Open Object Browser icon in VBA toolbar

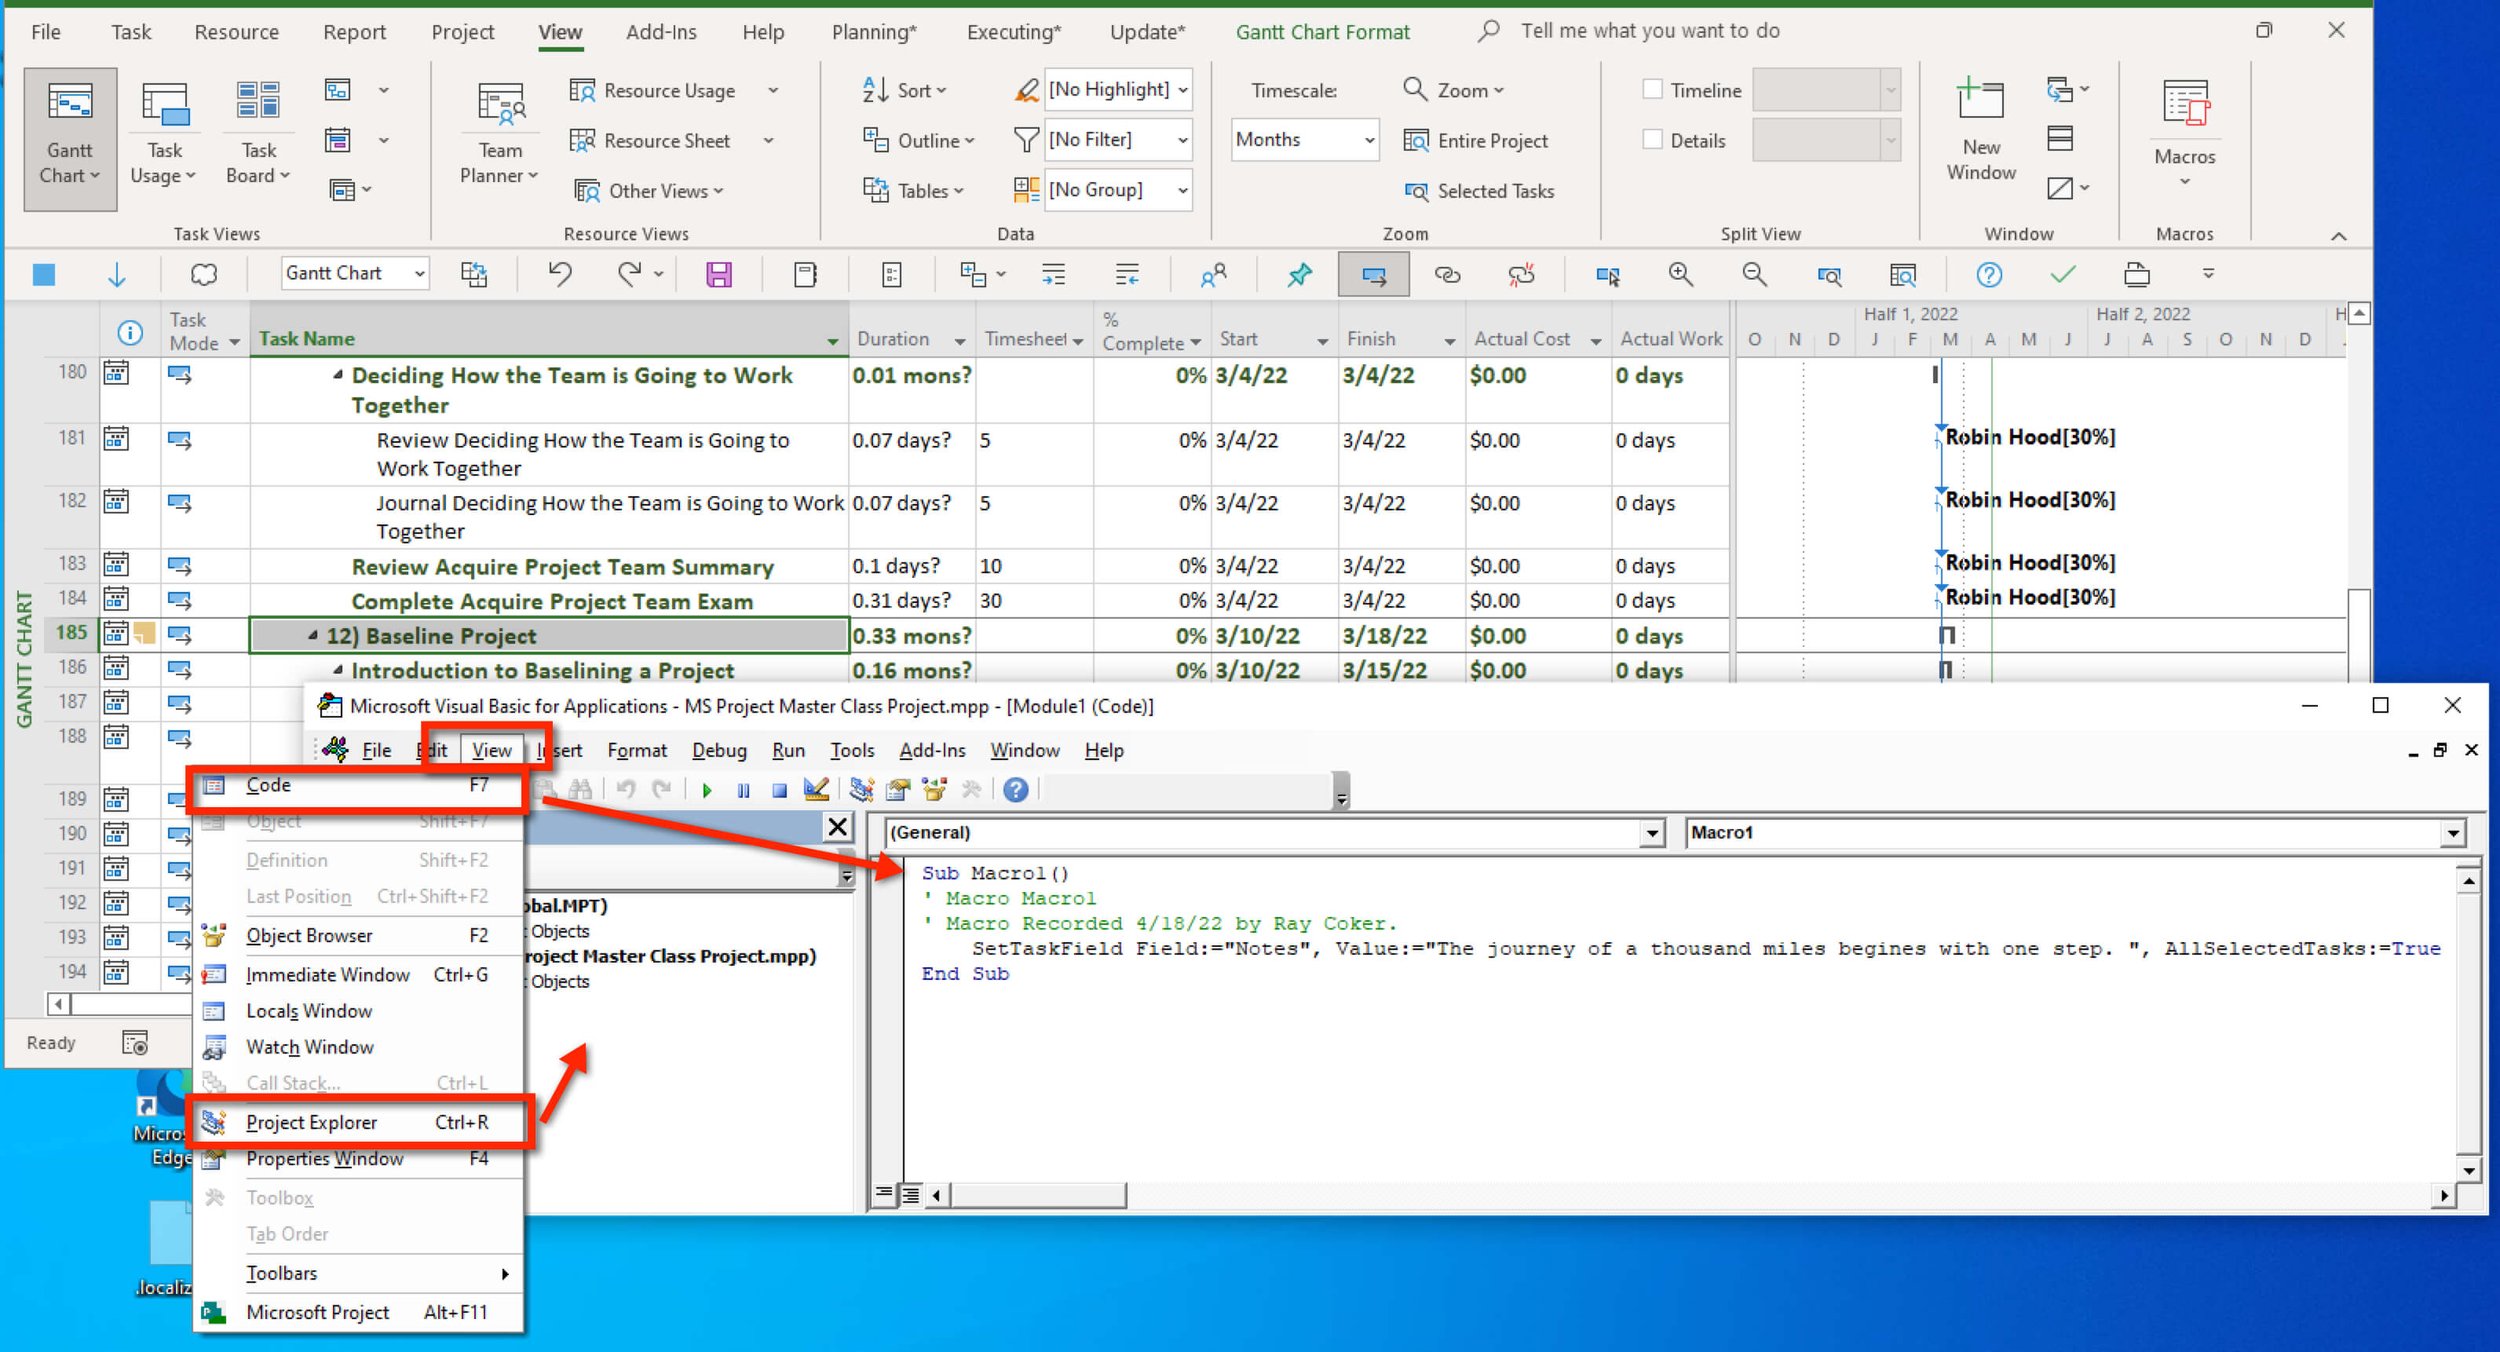(x=934, y=790)
